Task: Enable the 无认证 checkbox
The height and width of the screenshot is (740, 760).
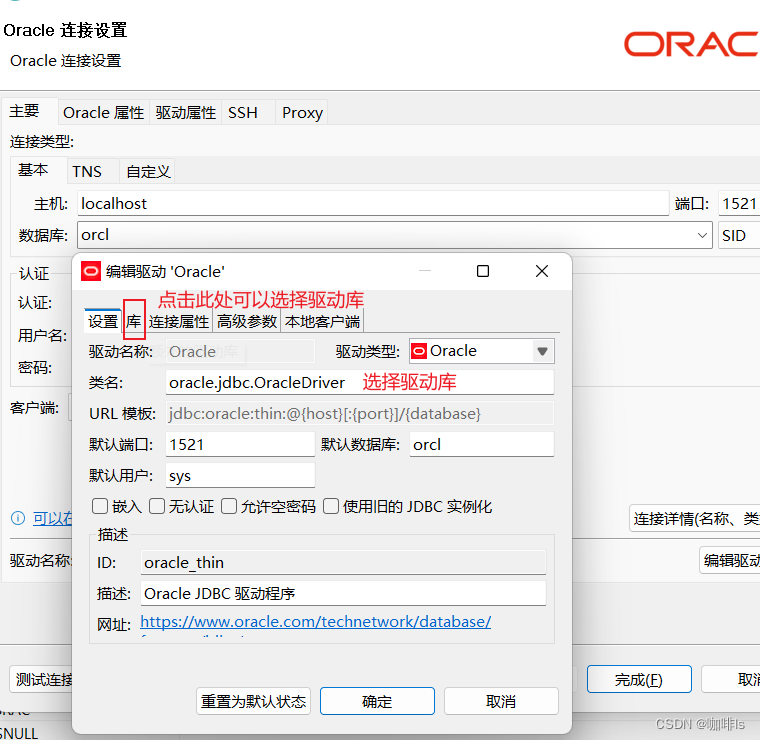Action: coord(157,506)
